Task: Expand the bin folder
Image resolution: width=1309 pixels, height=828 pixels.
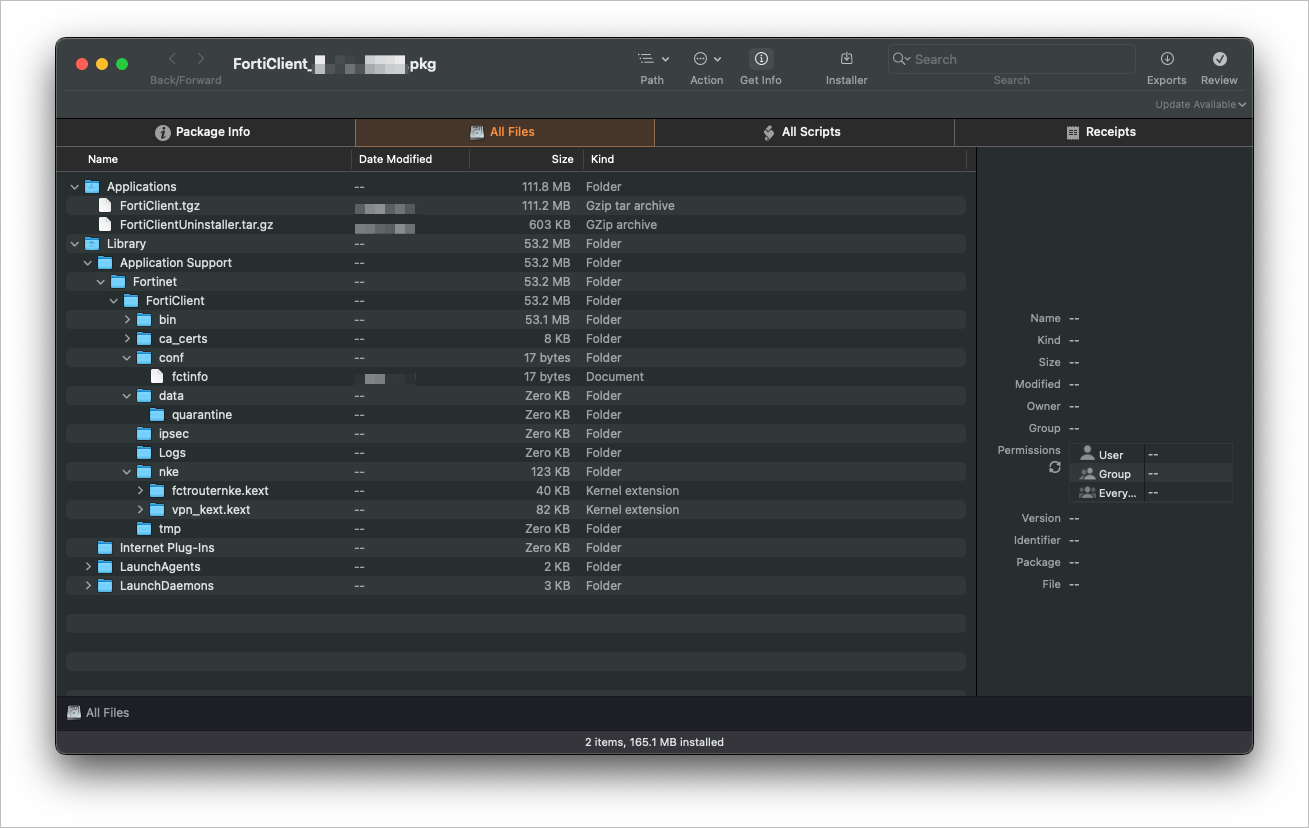Action: (127, 320)
